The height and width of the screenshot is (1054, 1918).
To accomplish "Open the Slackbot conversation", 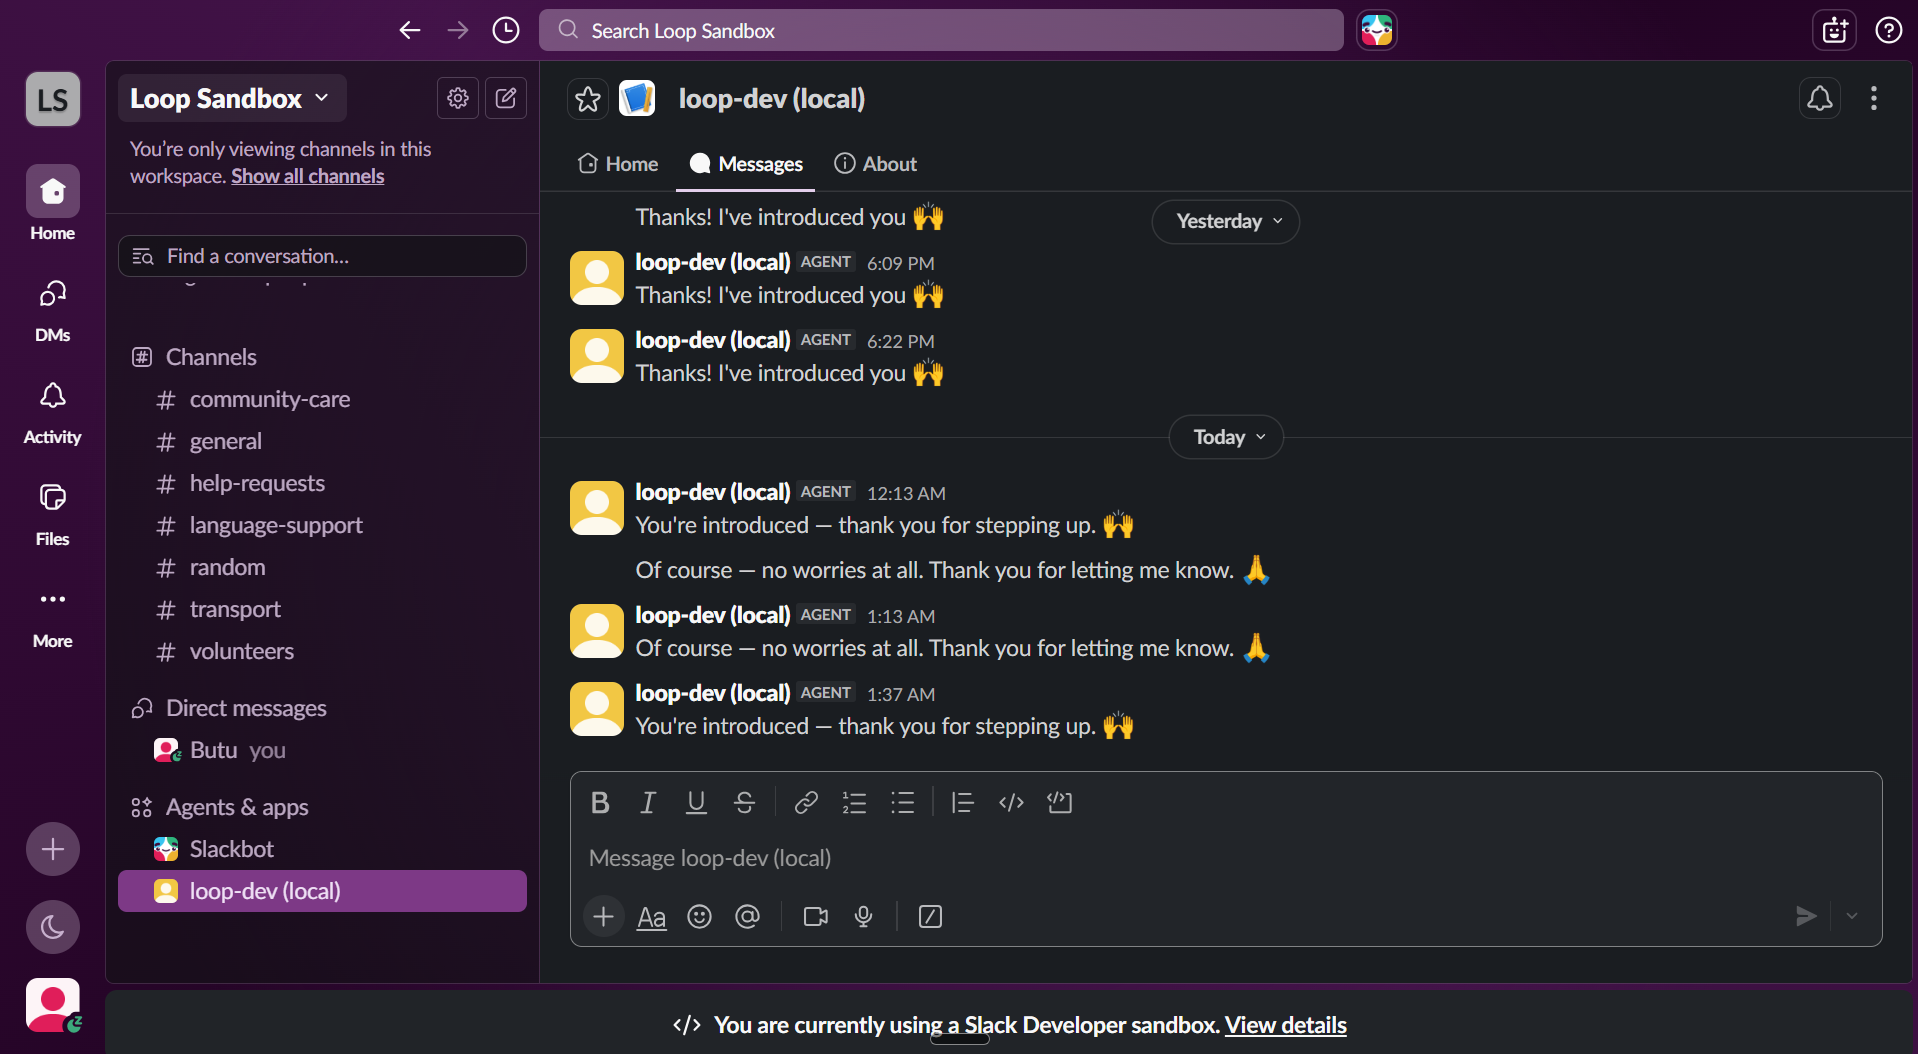I will tap(322, 849).
